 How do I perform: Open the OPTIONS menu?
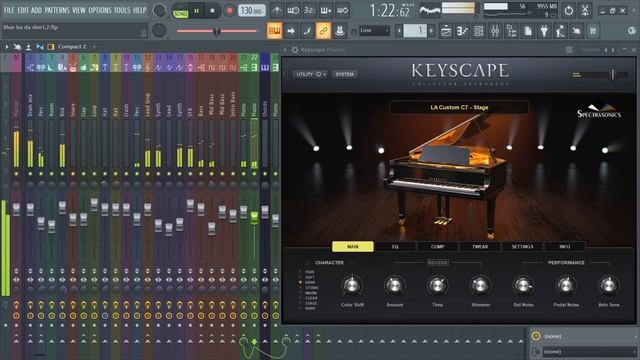99,10
